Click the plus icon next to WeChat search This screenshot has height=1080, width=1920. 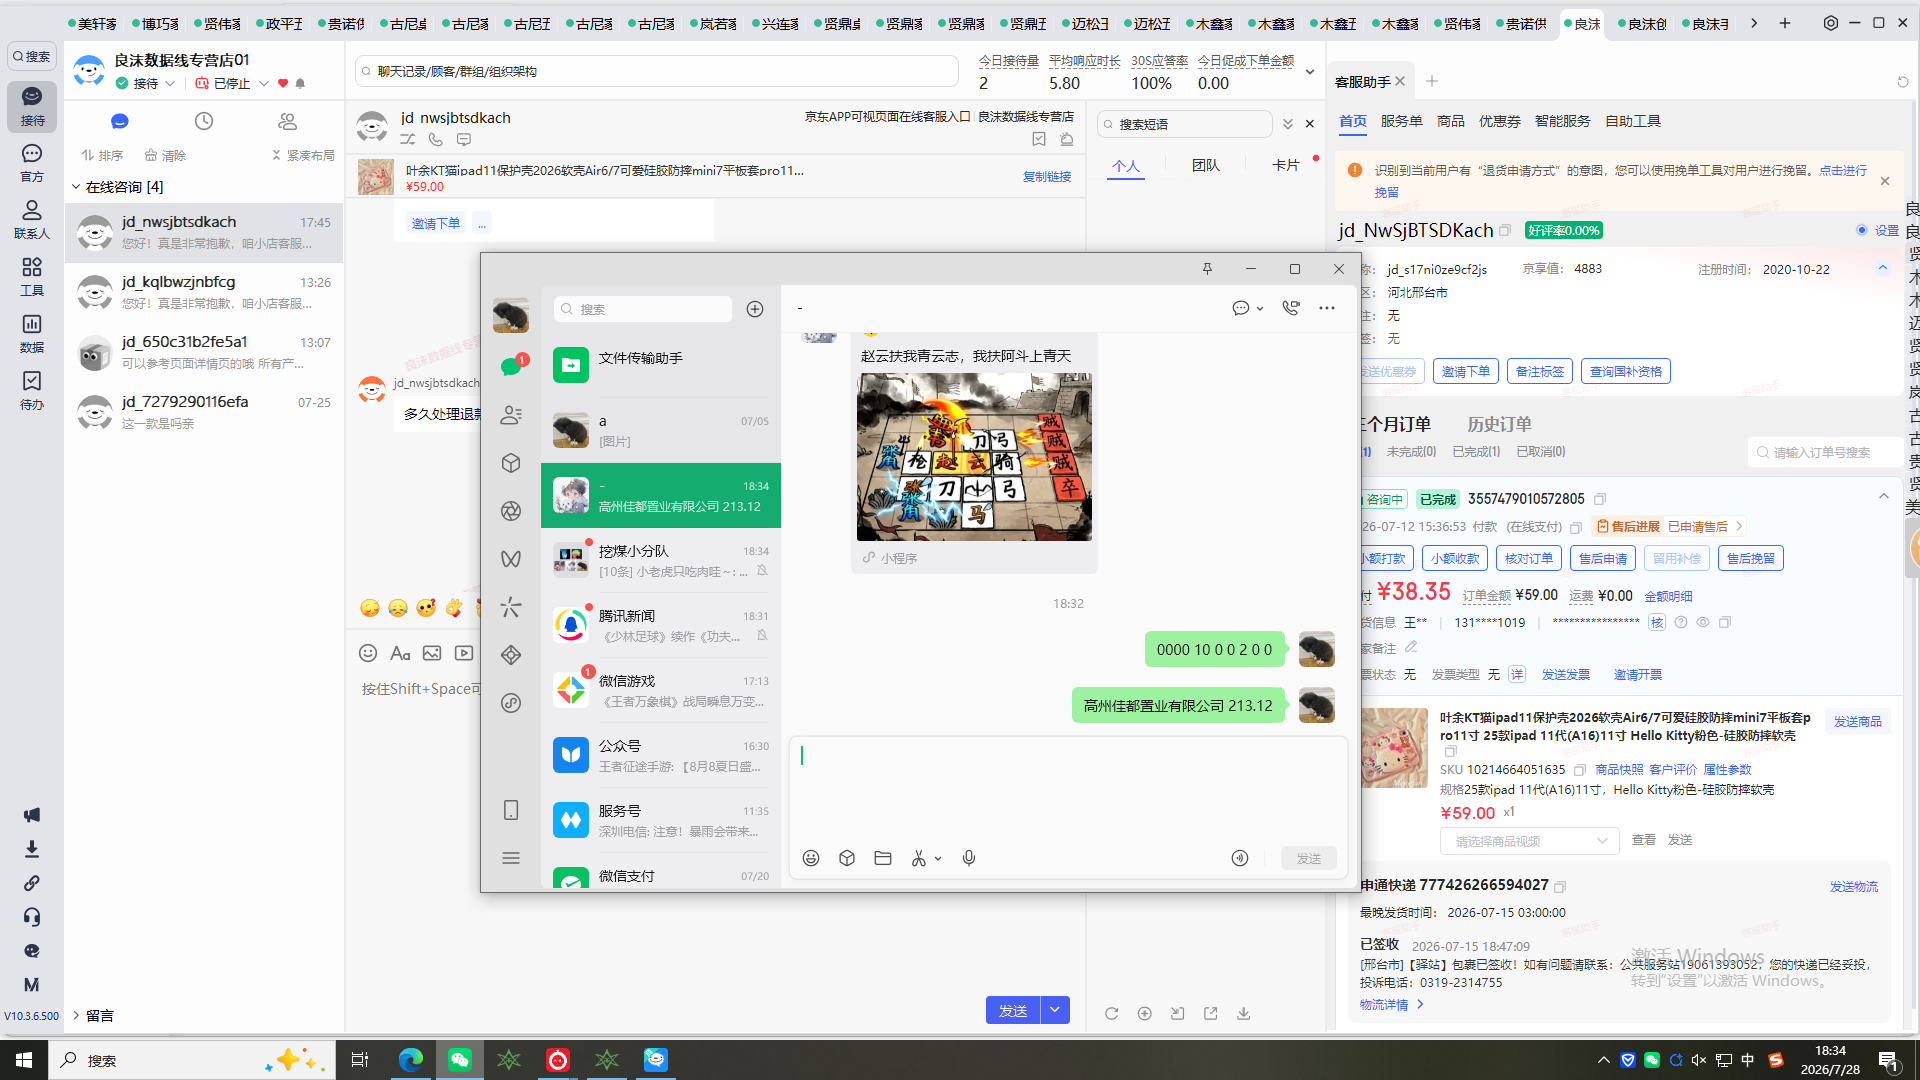[755, 309]
